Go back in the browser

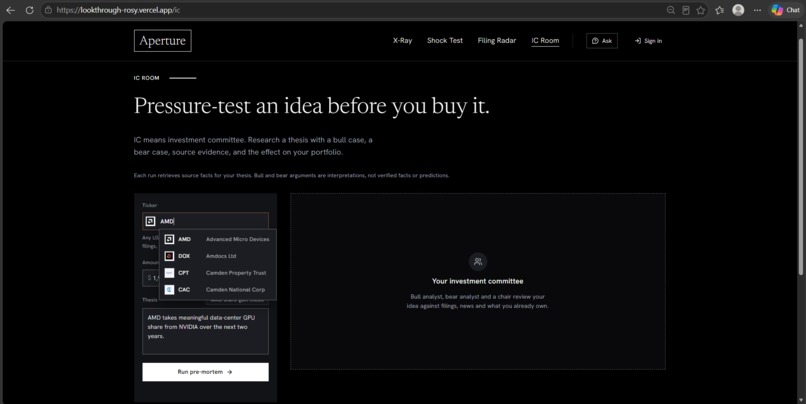pyautogui.click(x=10, y=10)
